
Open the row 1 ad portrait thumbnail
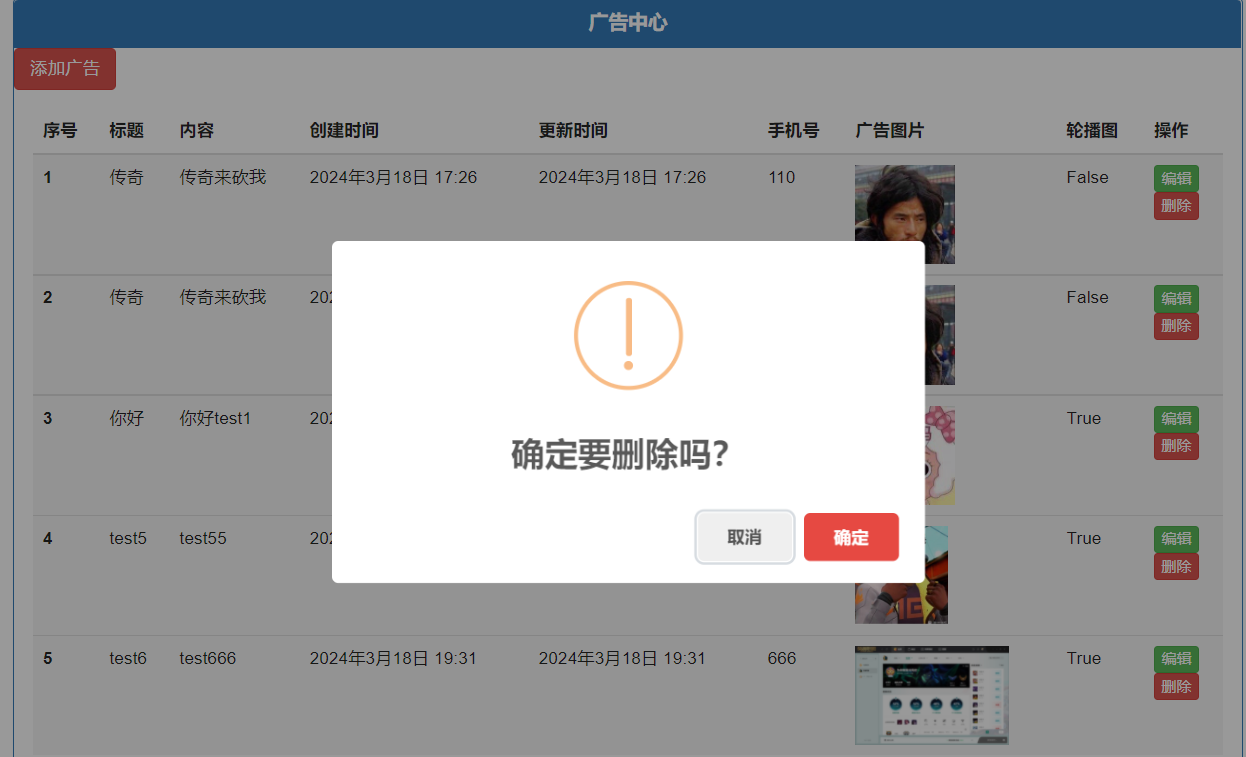coord(905,203)
